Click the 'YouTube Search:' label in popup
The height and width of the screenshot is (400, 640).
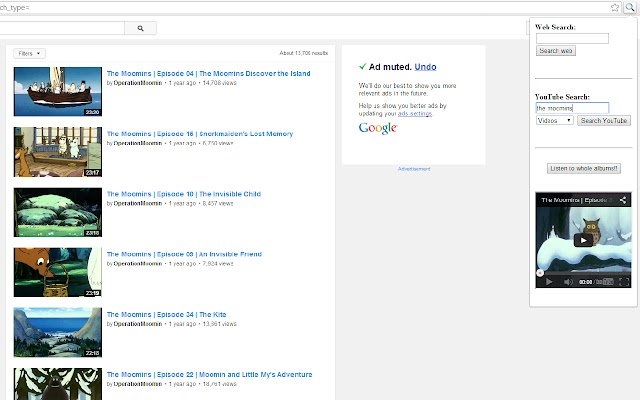562,97
